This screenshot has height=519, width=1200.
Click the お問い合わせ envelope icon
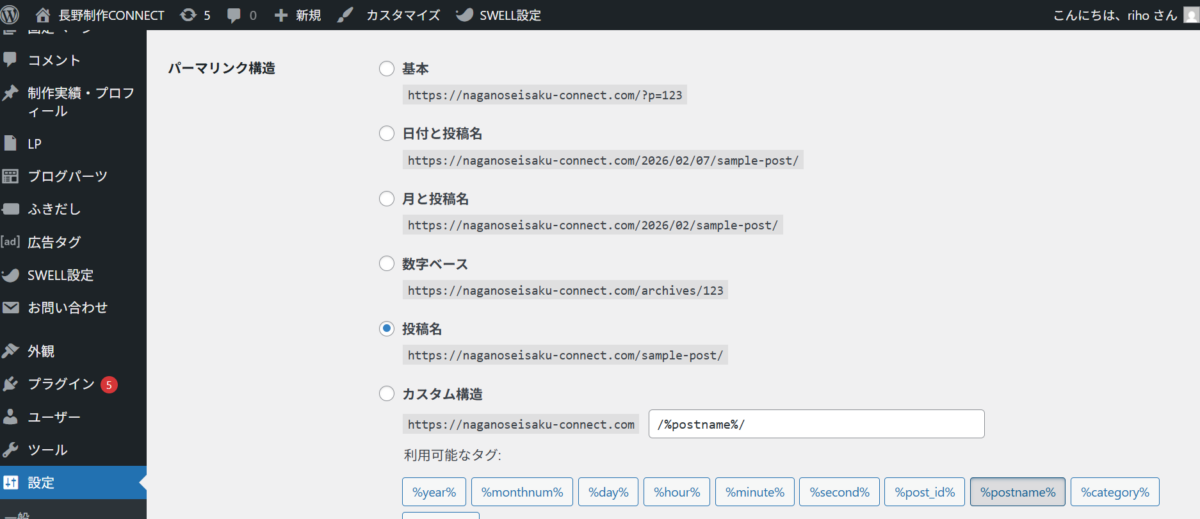pos(11,307)
